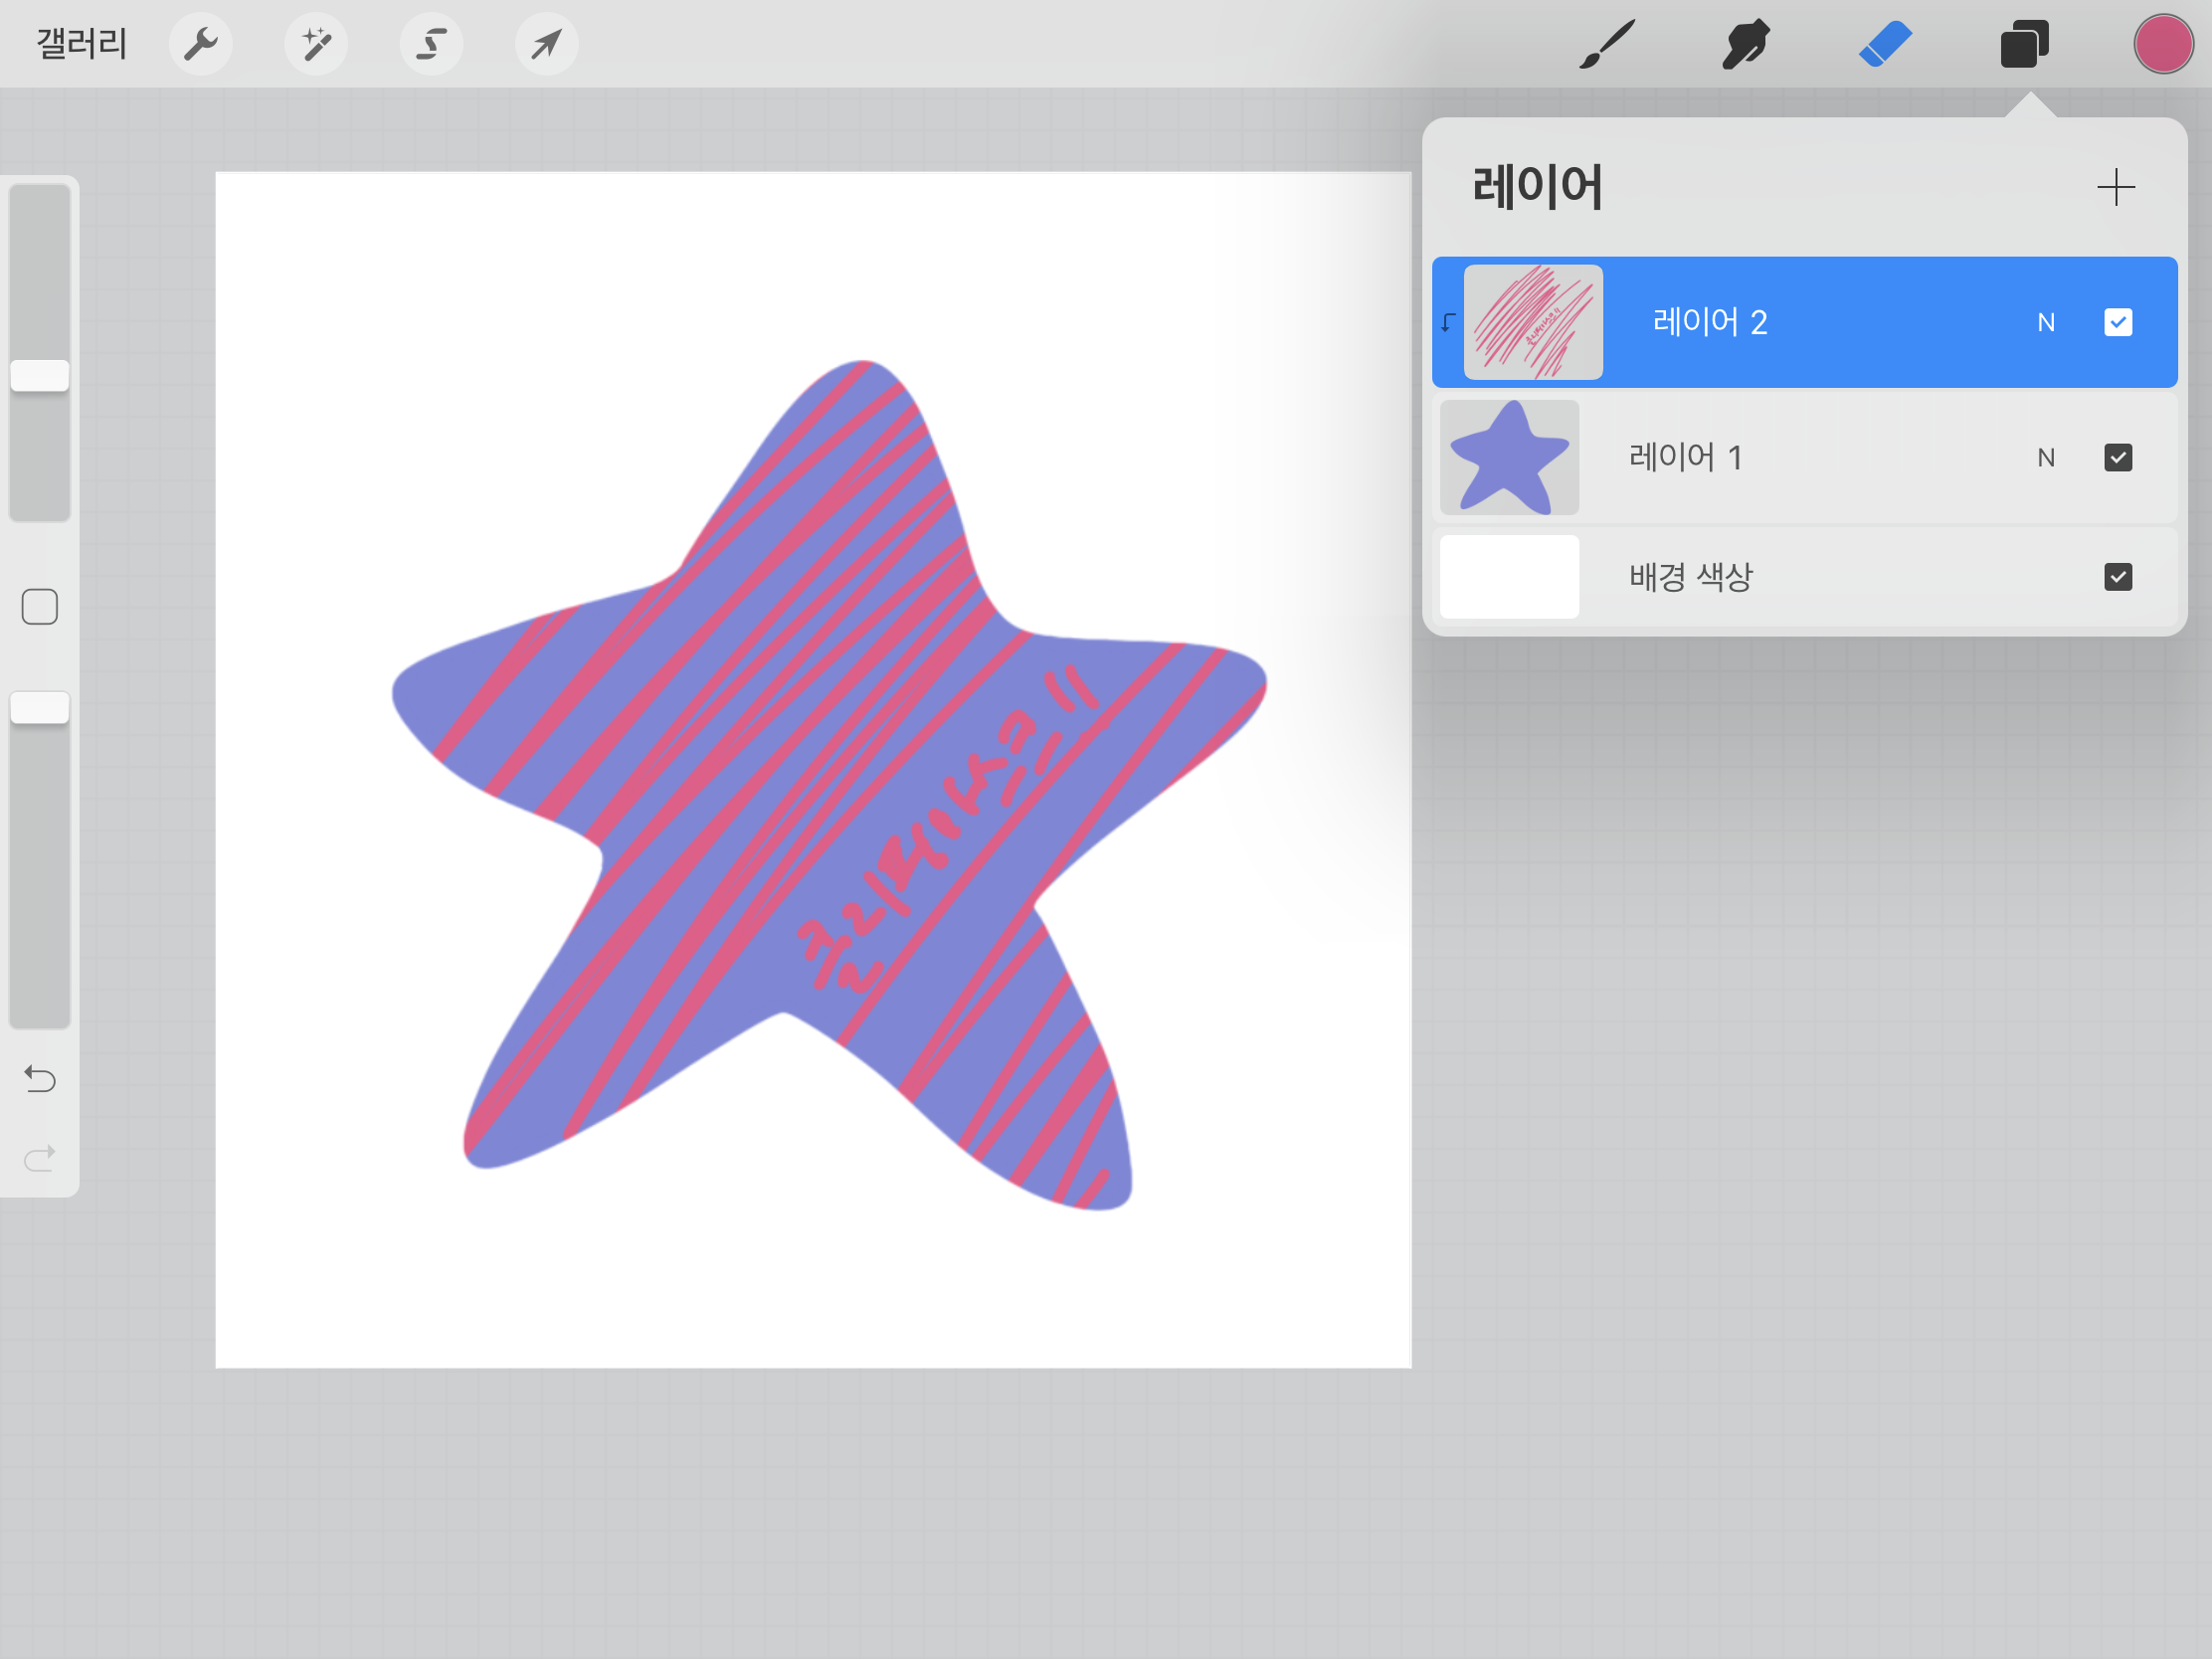Click the redo arrow in sidebar
Screen dimensions: 2212x1659
(40, 1158)
